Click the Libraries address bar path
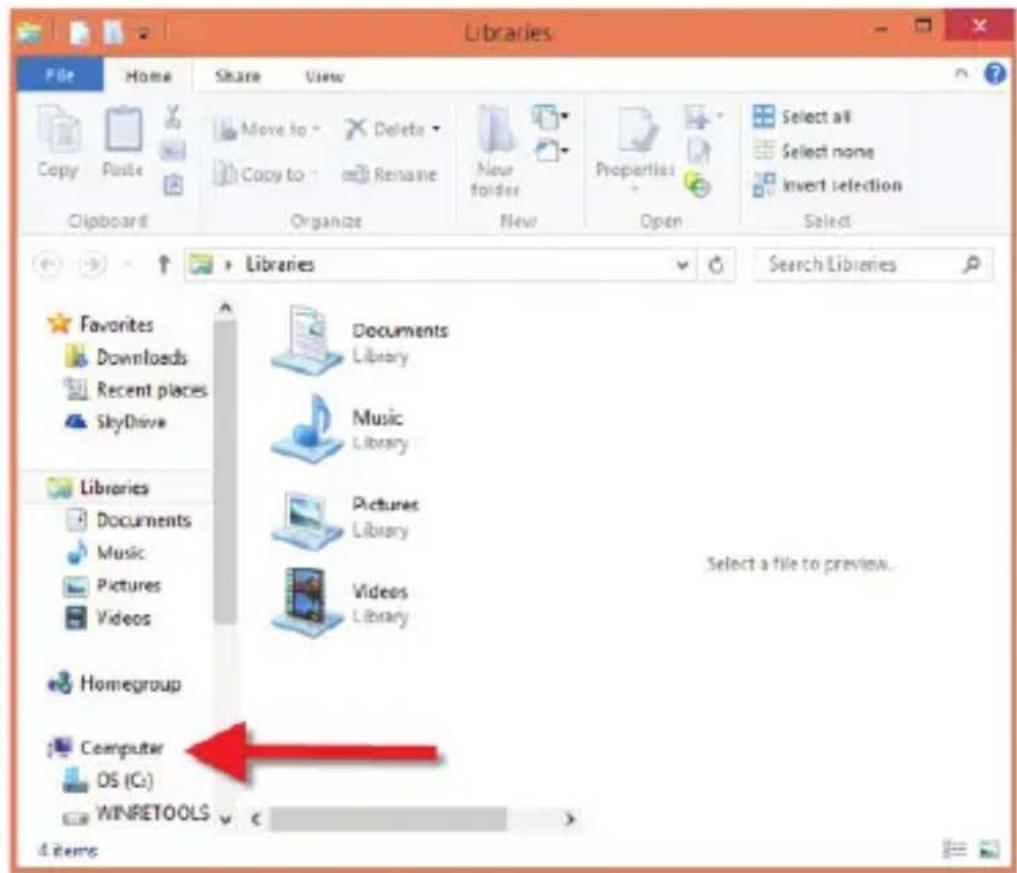Screen dimensions: 1017x873 280,265
